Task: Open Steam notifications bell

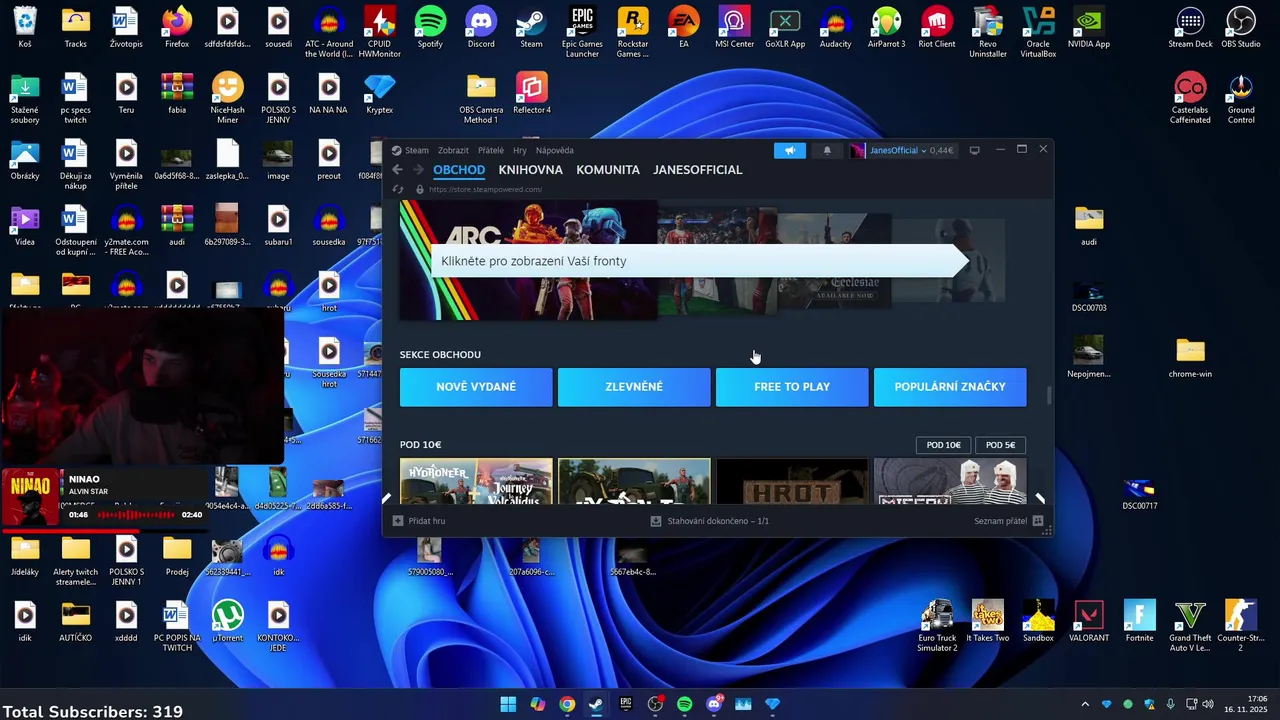Action: pos(827,150)
